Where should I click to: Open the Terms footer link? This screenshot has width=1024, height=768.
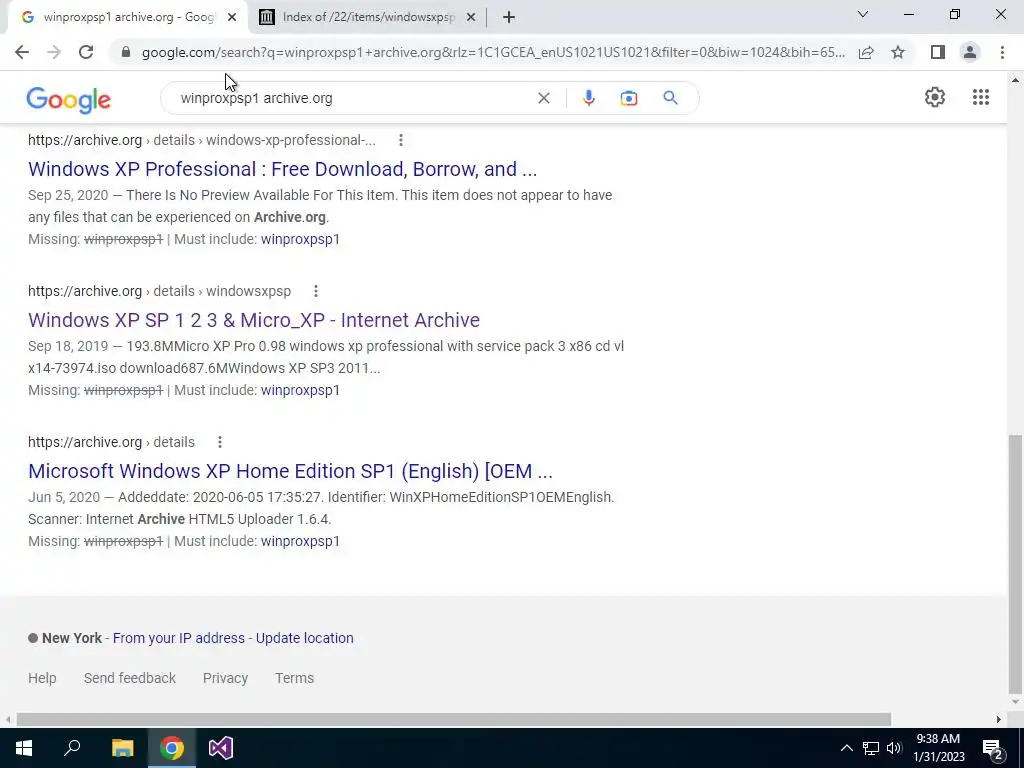295,678
